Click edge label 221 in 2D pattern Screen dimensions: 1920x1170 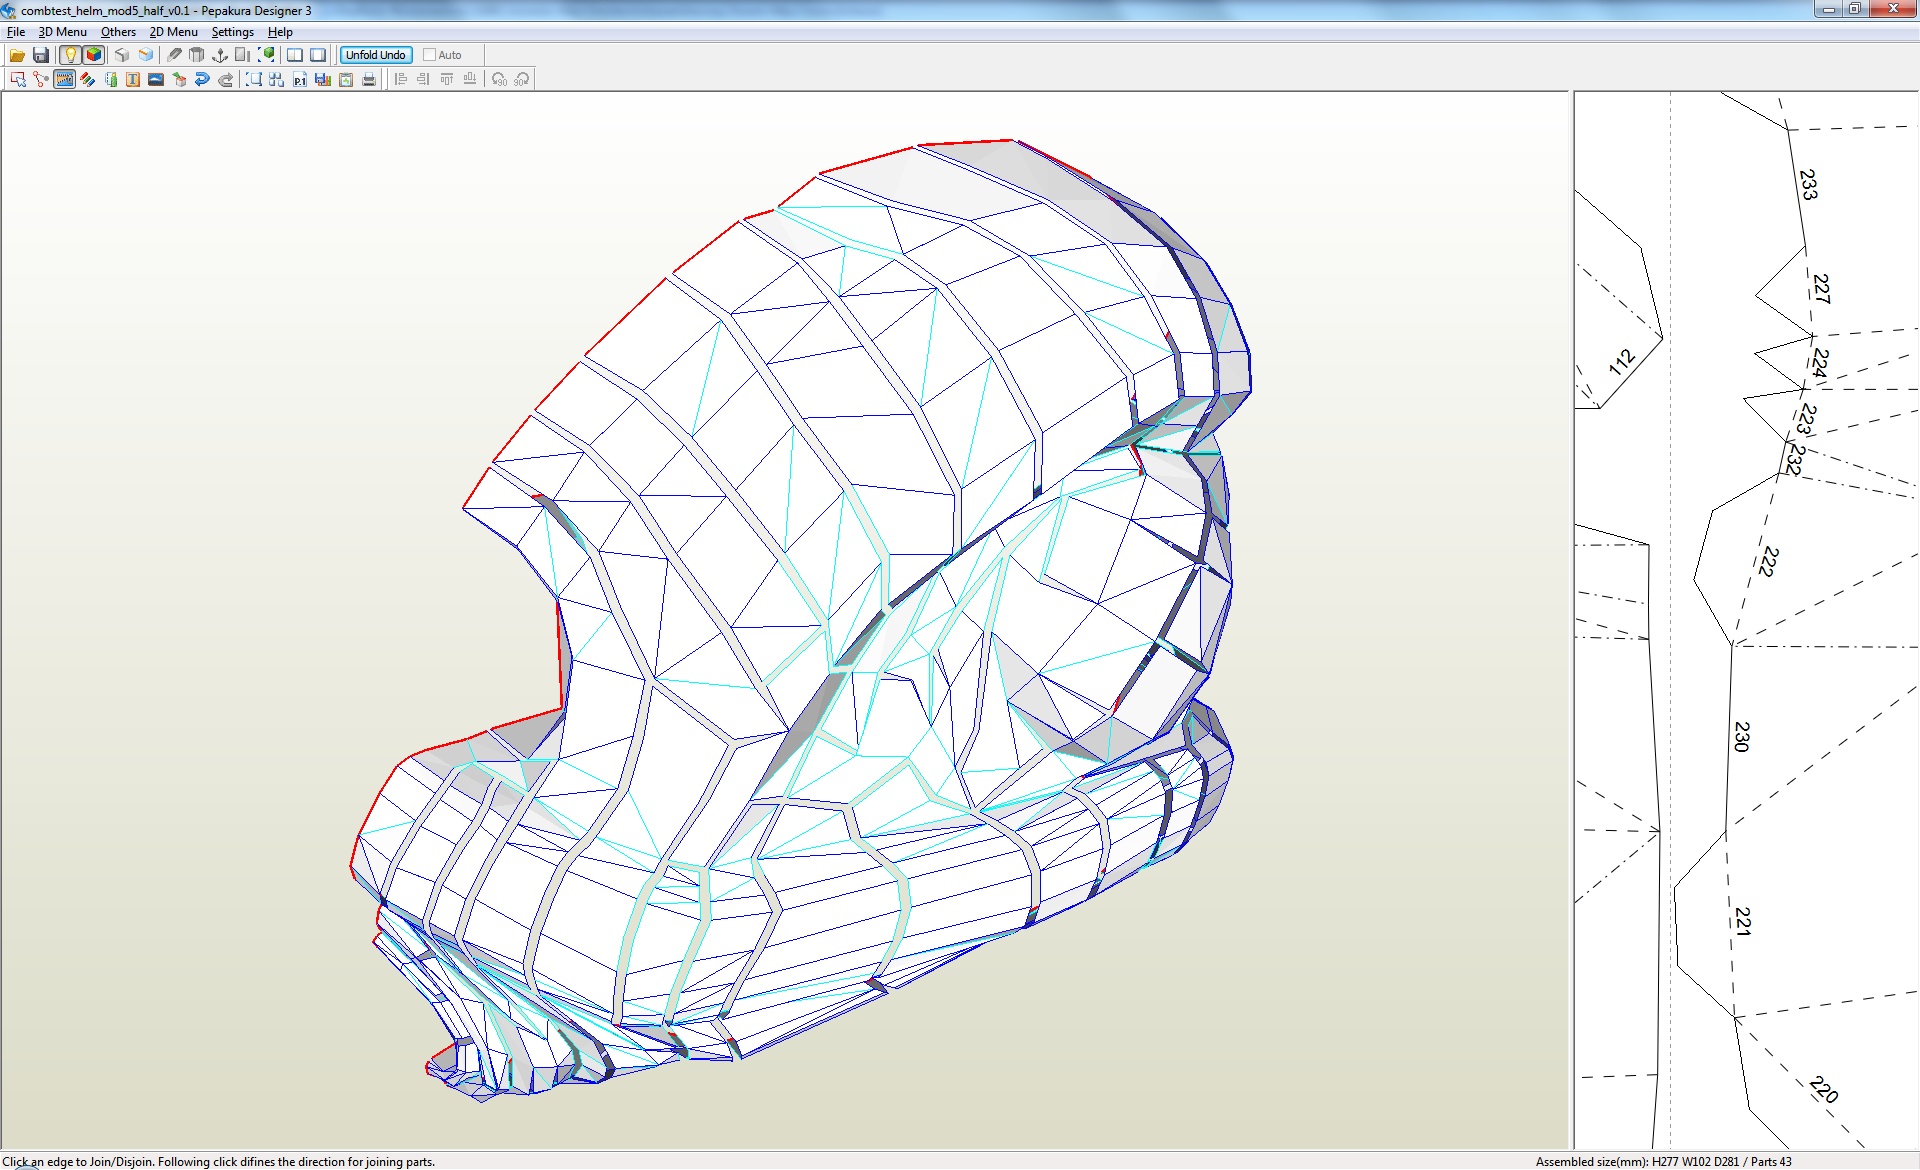point(1743,921)
